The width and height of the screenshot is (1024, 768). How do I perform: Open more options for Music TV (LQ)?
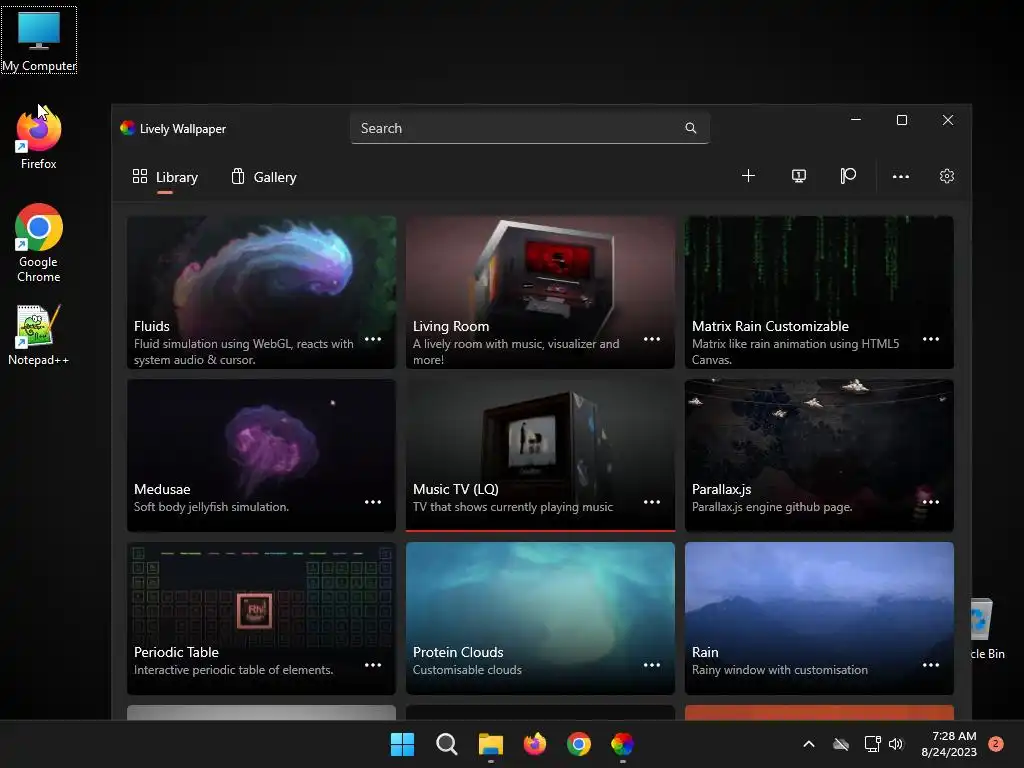[652, 502]
